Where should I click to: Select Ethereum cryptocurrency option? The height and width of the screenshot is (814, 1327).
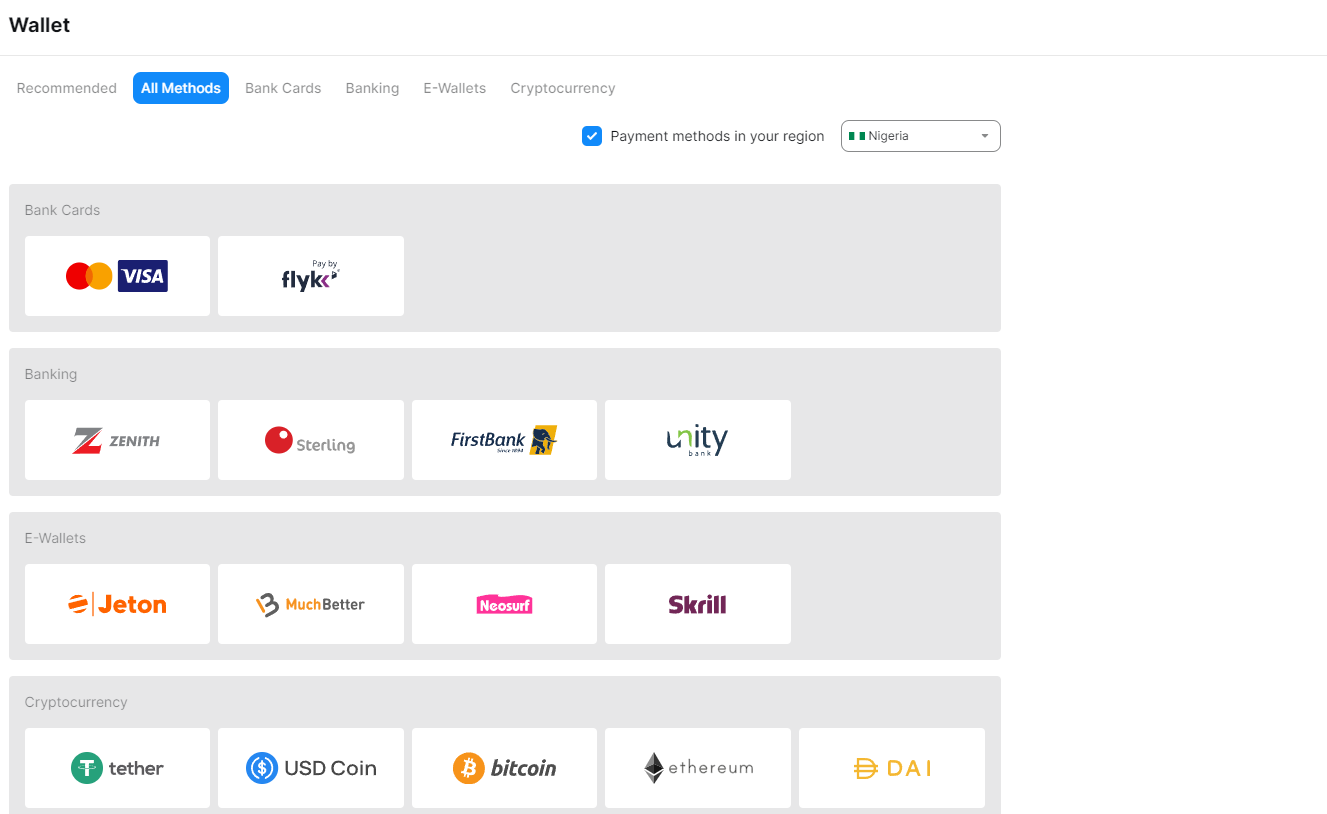[697, 768]
